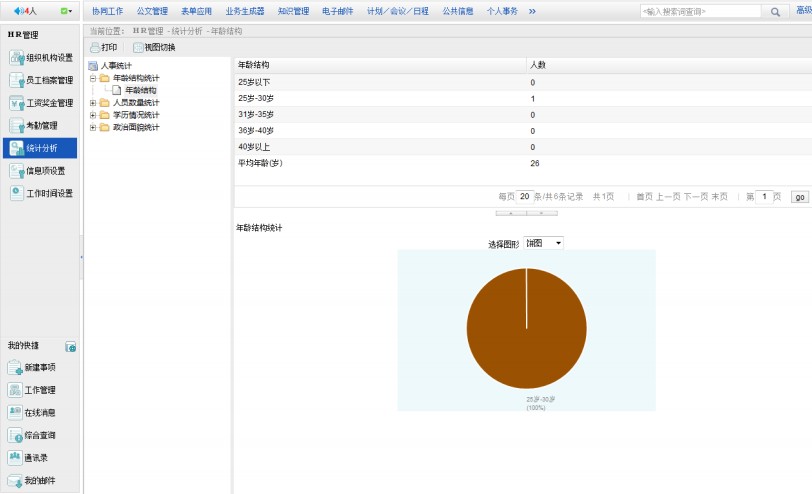
Task: Select 统计分析 in sidebar
Action: point(40,148)
